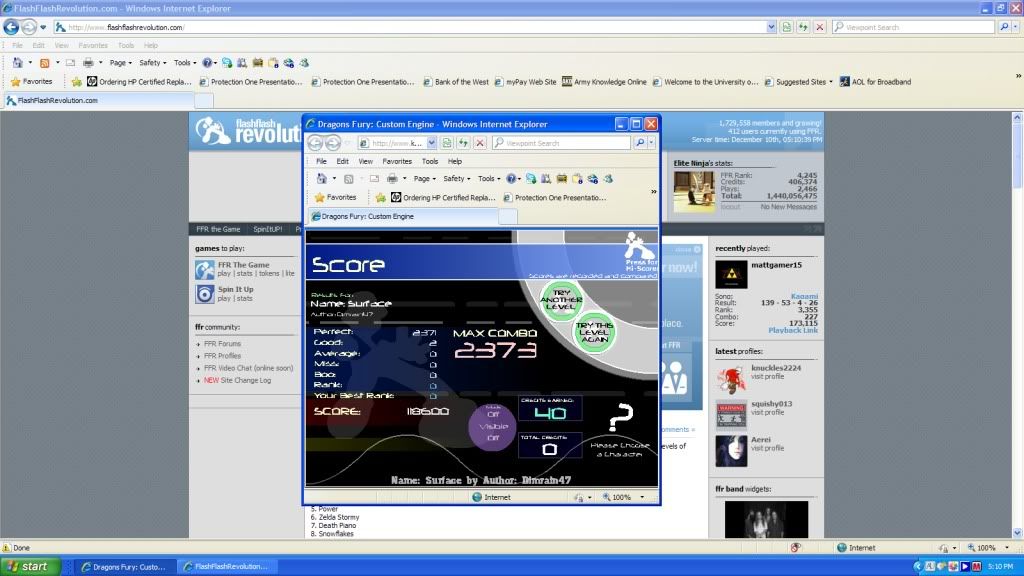Click the blue Help icon in main toolbar

click(207, 62)
